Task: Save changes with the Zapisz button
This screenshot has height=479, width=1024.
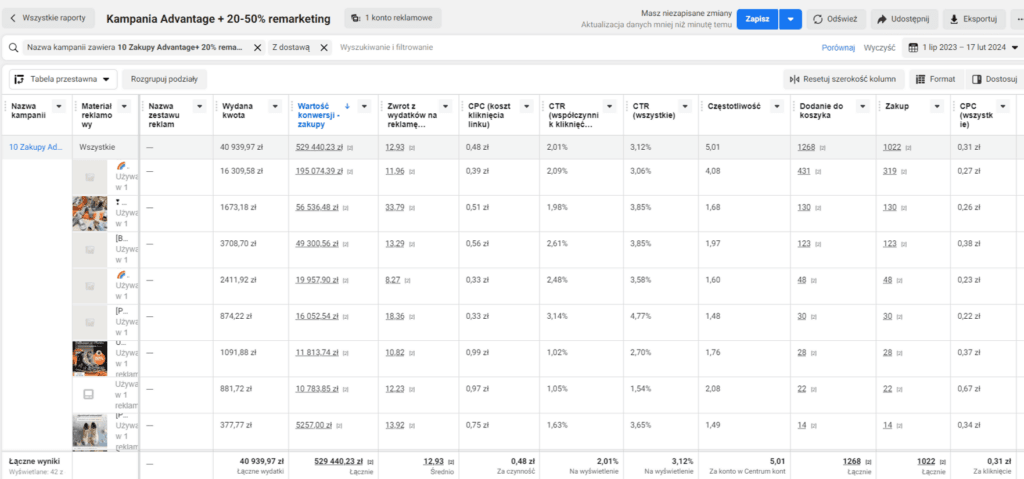Action: [758, 19]
